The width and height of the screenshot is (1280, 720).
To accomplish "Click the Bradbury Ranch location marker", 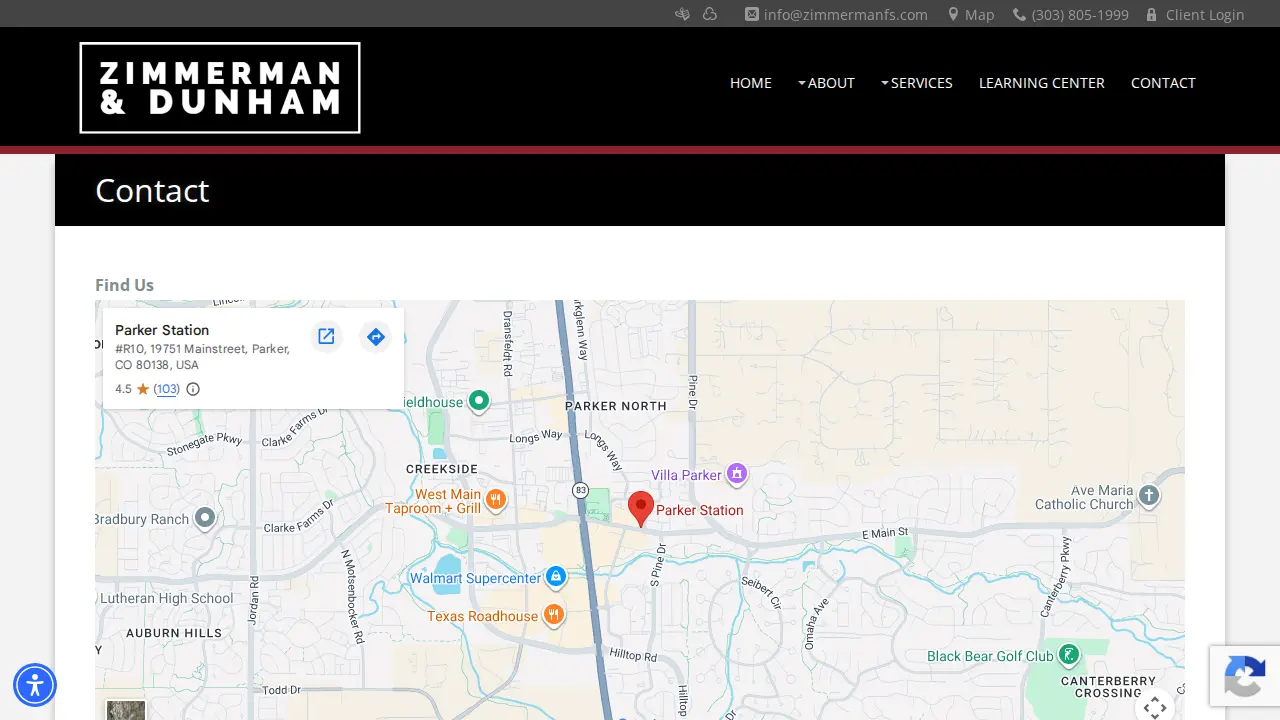I will point(205,518).
